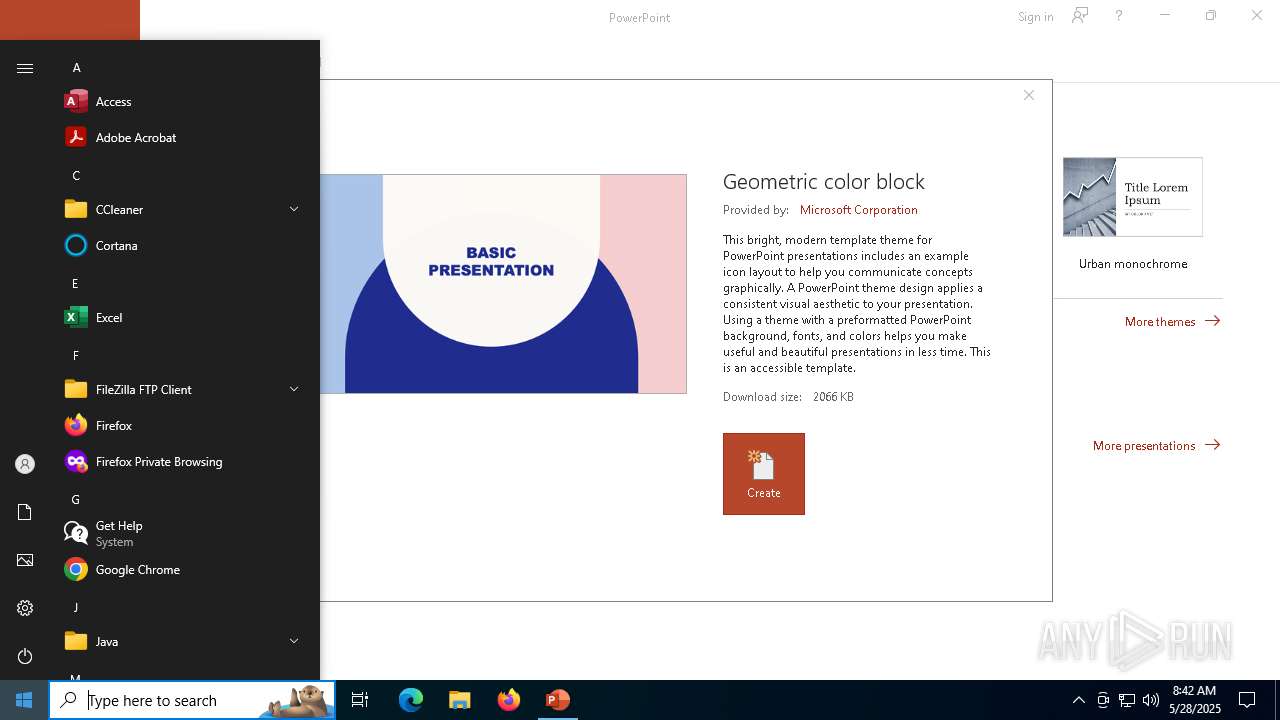
Task: Open the notification center
Action: coord(1248,700)
